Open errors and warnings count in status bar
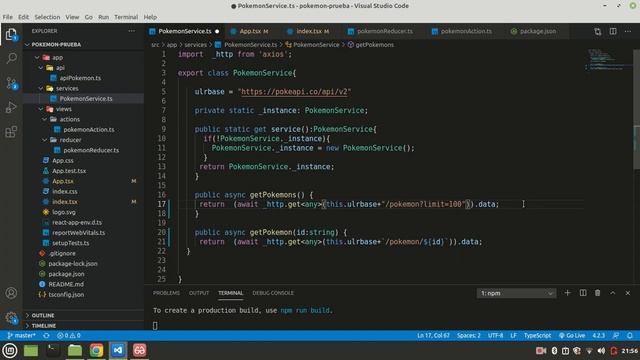640x360 pixels. (69, 336)
